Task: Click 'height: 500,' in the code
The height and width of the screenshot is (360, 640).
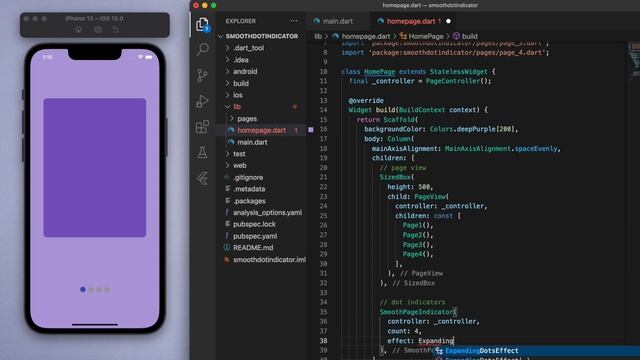Action: pos(410,187)
